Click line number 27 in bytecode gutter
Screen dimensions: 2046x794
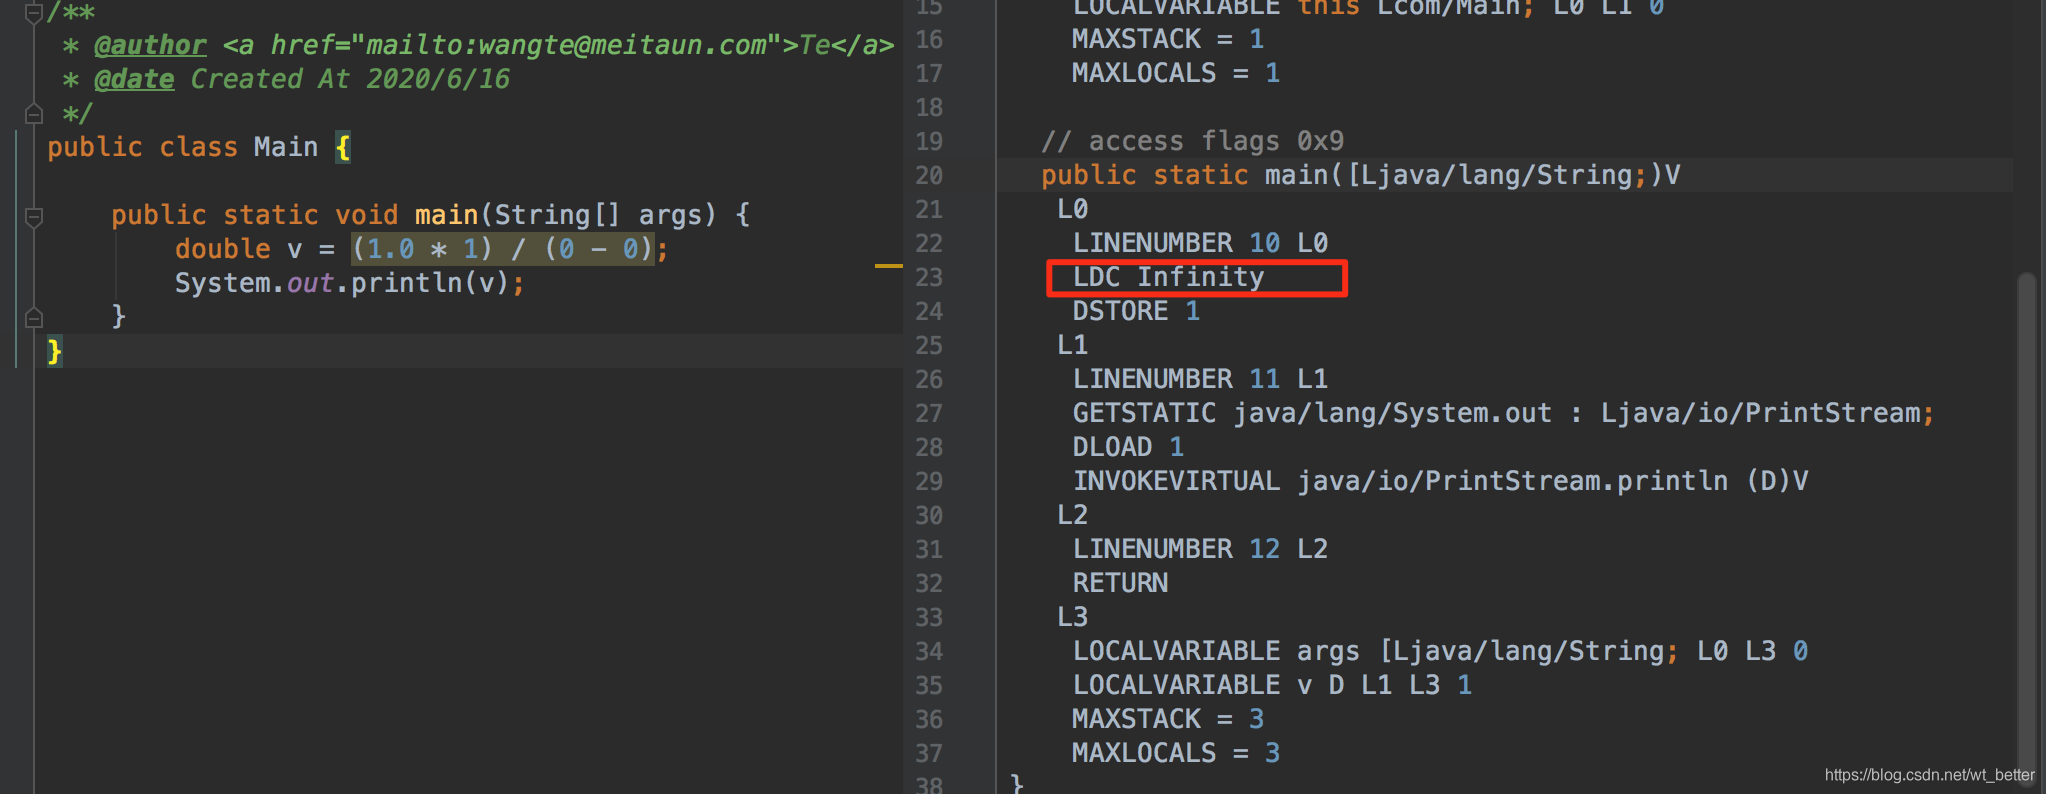click(929, 413)
